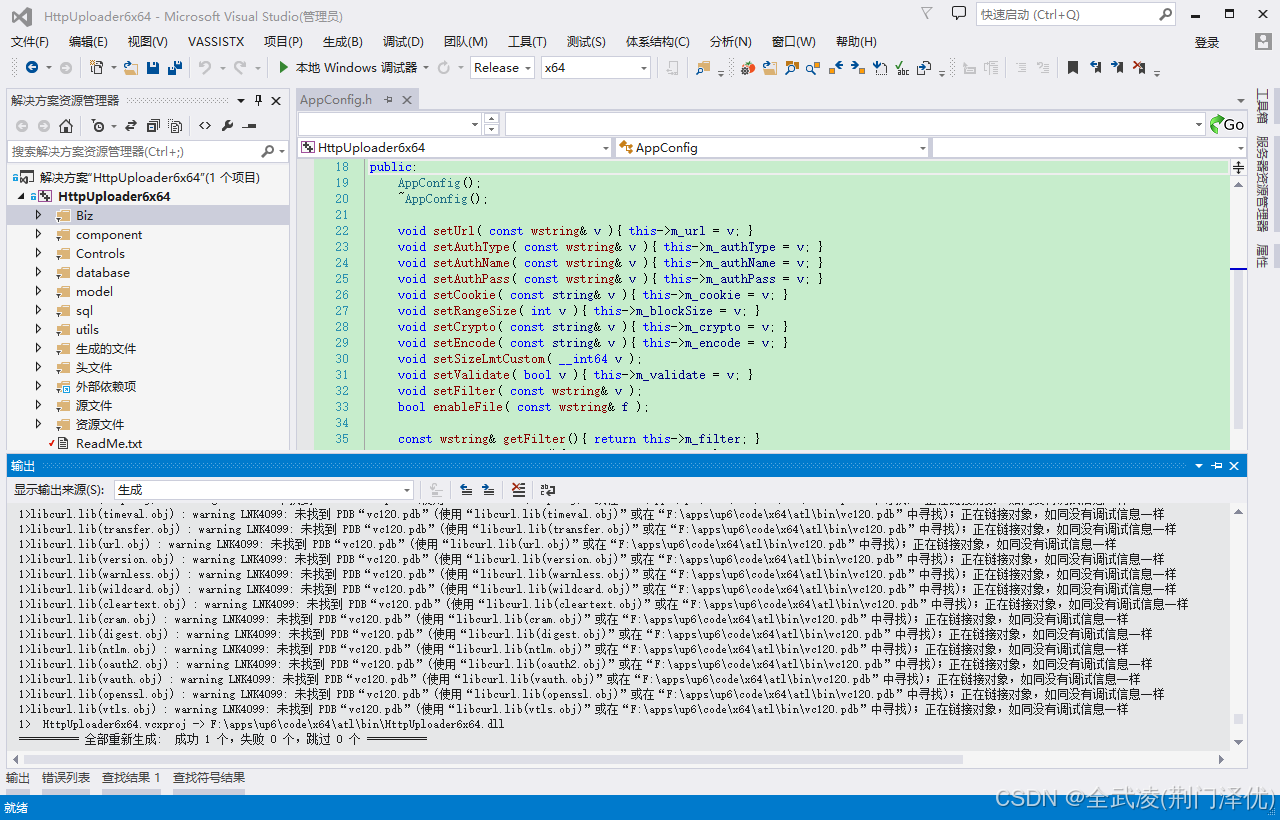Click the green Go button
Screen dimensions: 1280x820
pos(1227,124)
